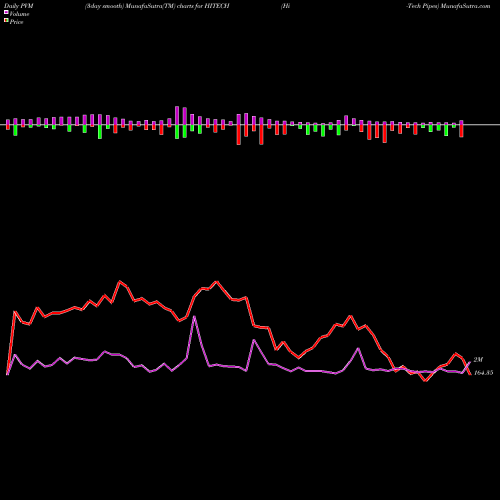Click the 'Price' legend label

(x=16, y=22)
